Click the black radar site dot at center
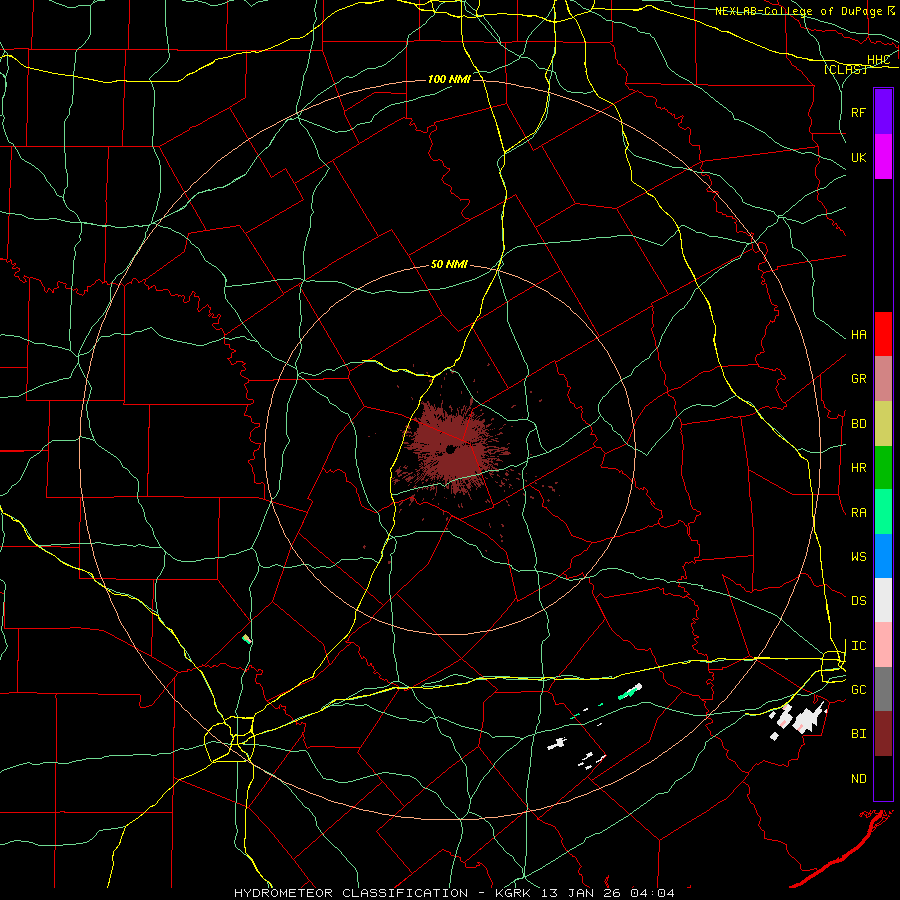 coord(451,449)
